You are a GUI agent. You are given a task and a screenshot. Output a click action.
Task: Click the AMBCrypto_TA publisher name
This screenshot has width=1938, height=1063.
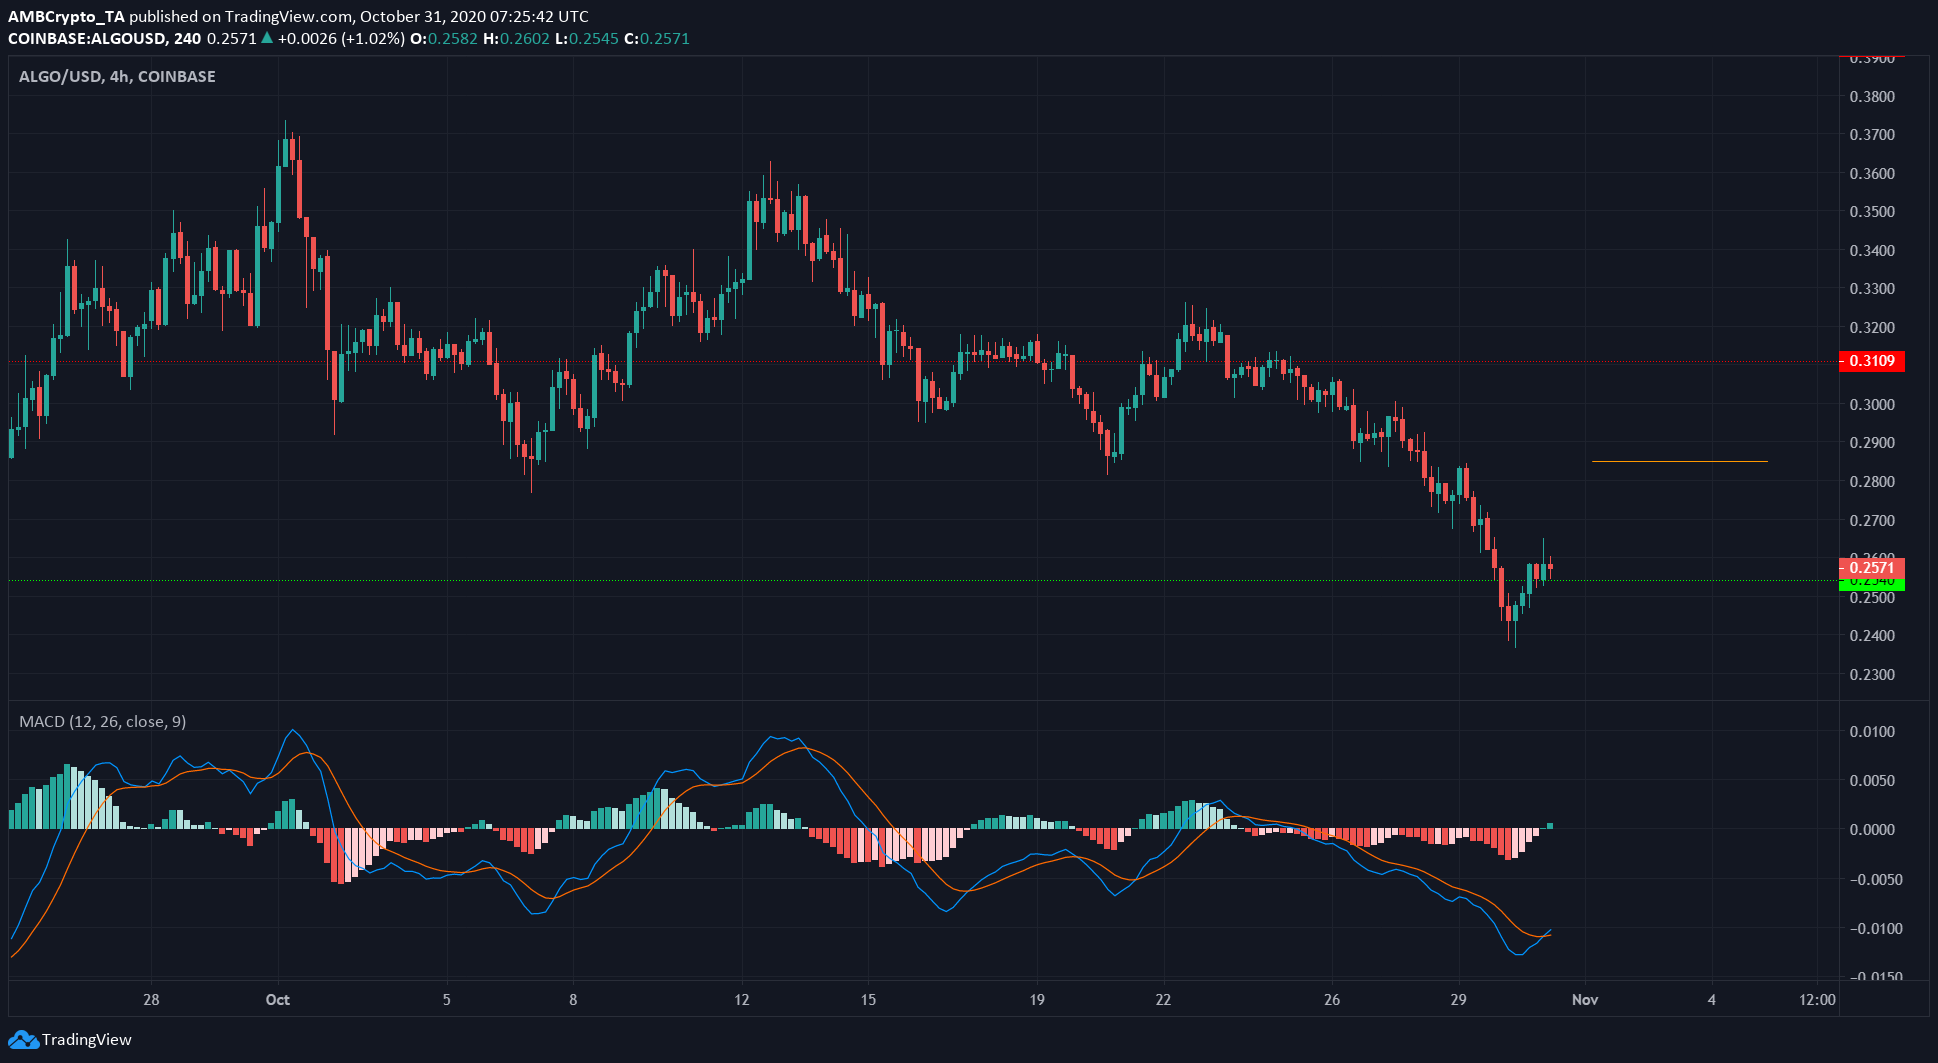click(66, 16)
